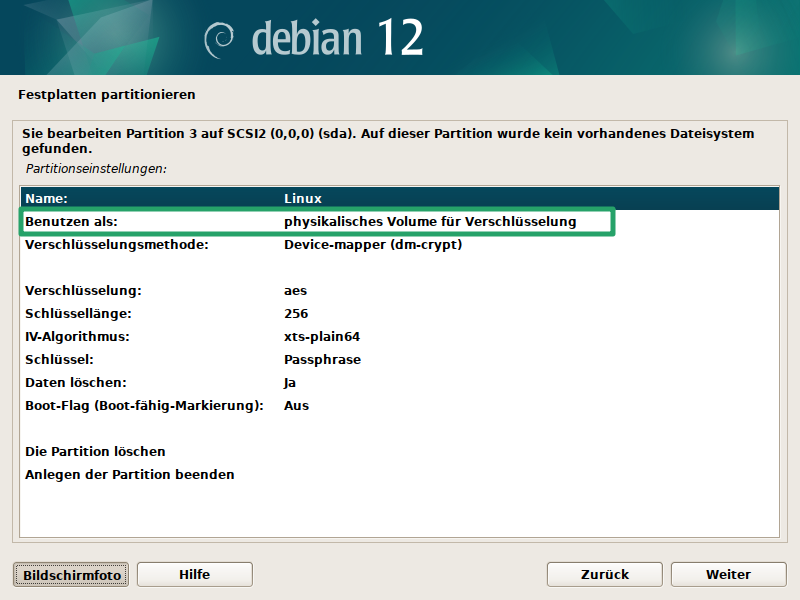Open 'Hilfe' for this step
The width and height of the screenshot is (800, 600).
pyautogui.click(x=194, y=574)
